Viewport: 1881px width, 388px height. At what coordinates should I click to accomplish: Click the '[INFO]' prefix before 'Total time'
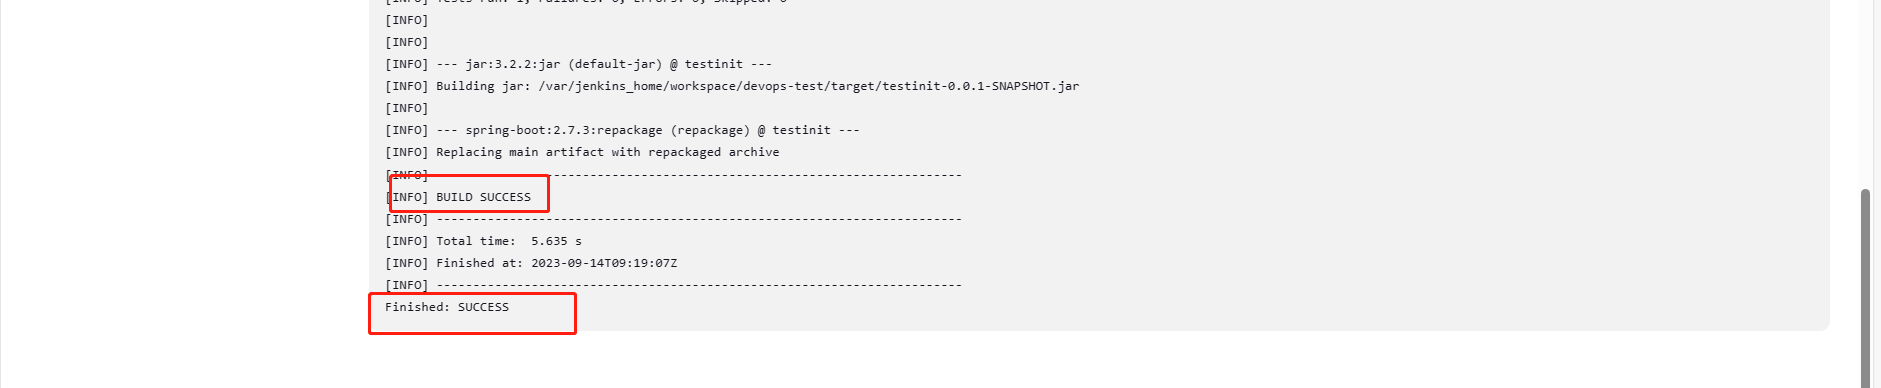tap(407, 241)
